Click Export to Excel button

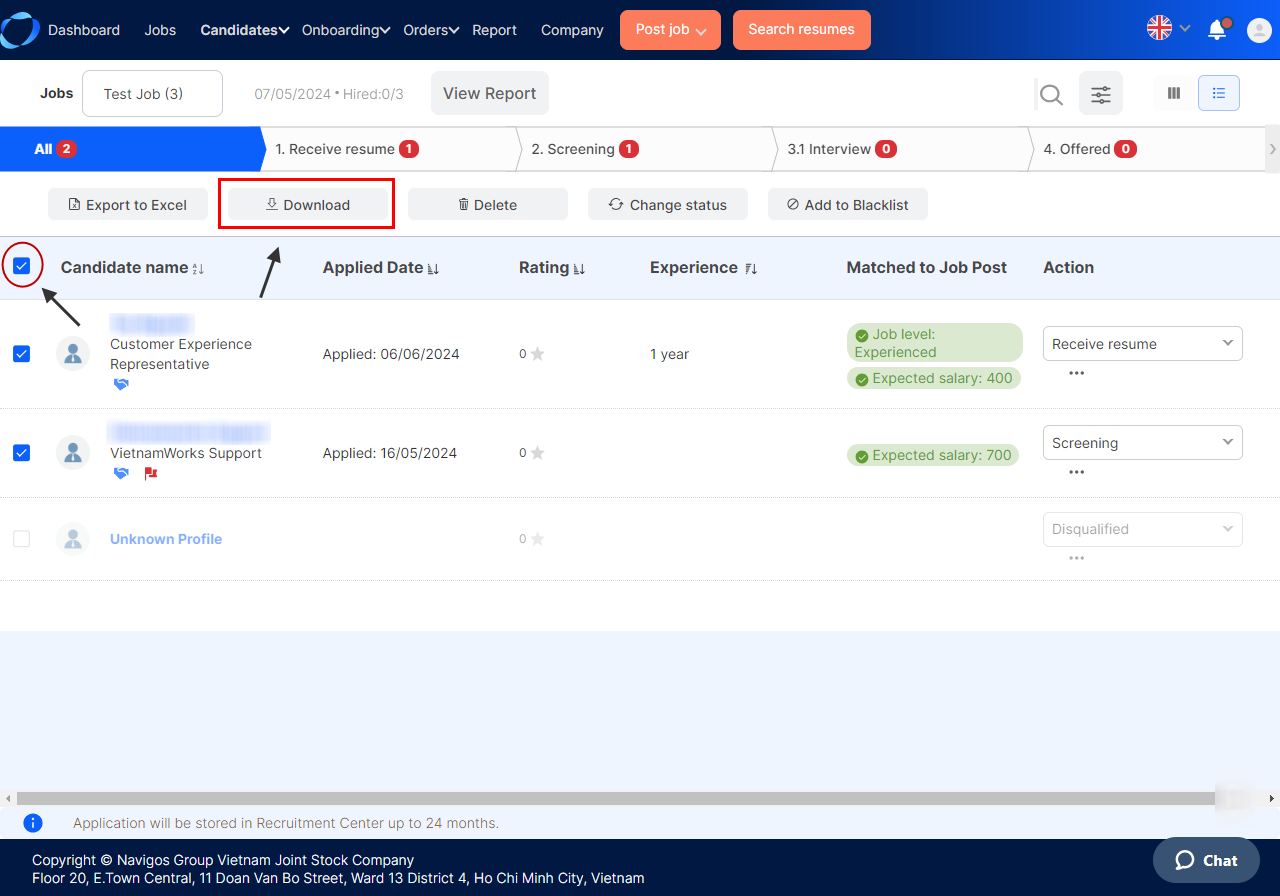coord(128,205)
